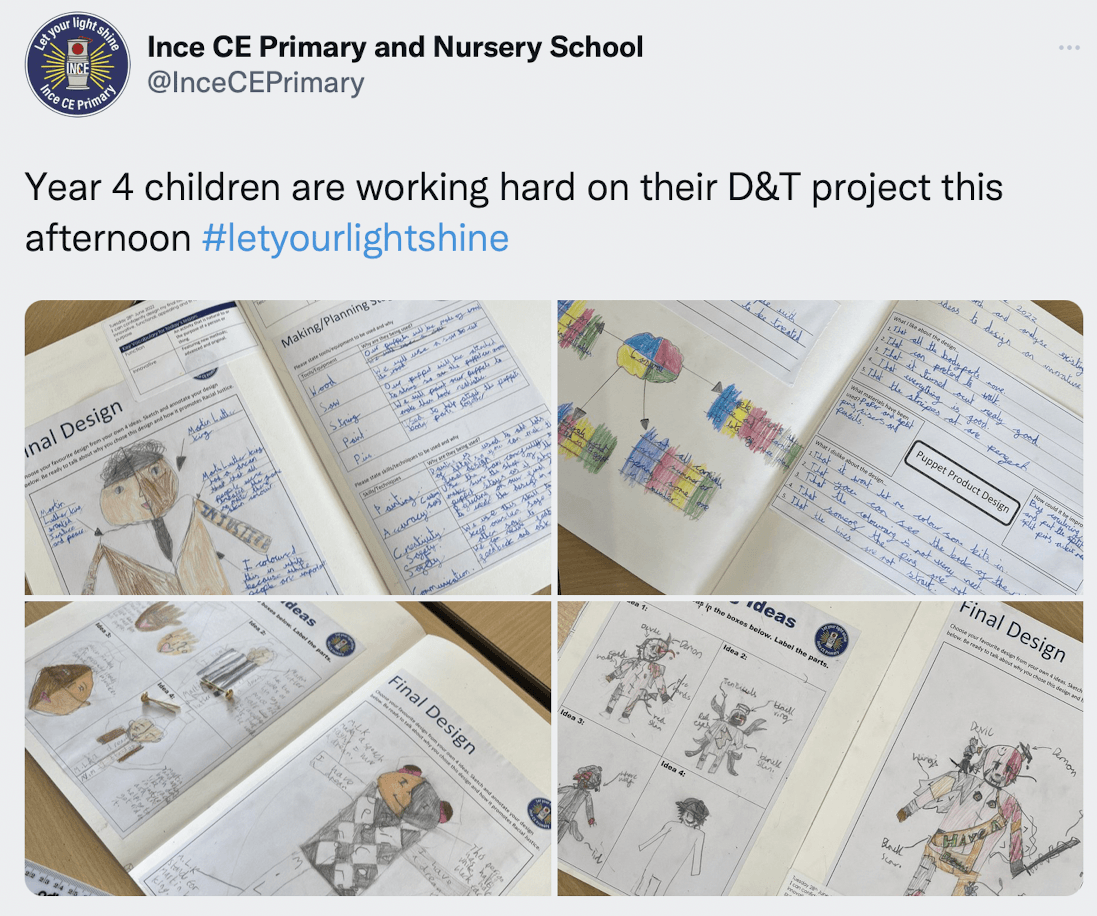Open the Ince CE Primary profile avatar
Screen dimensions: 1097x916
click(x=78, y=64)
